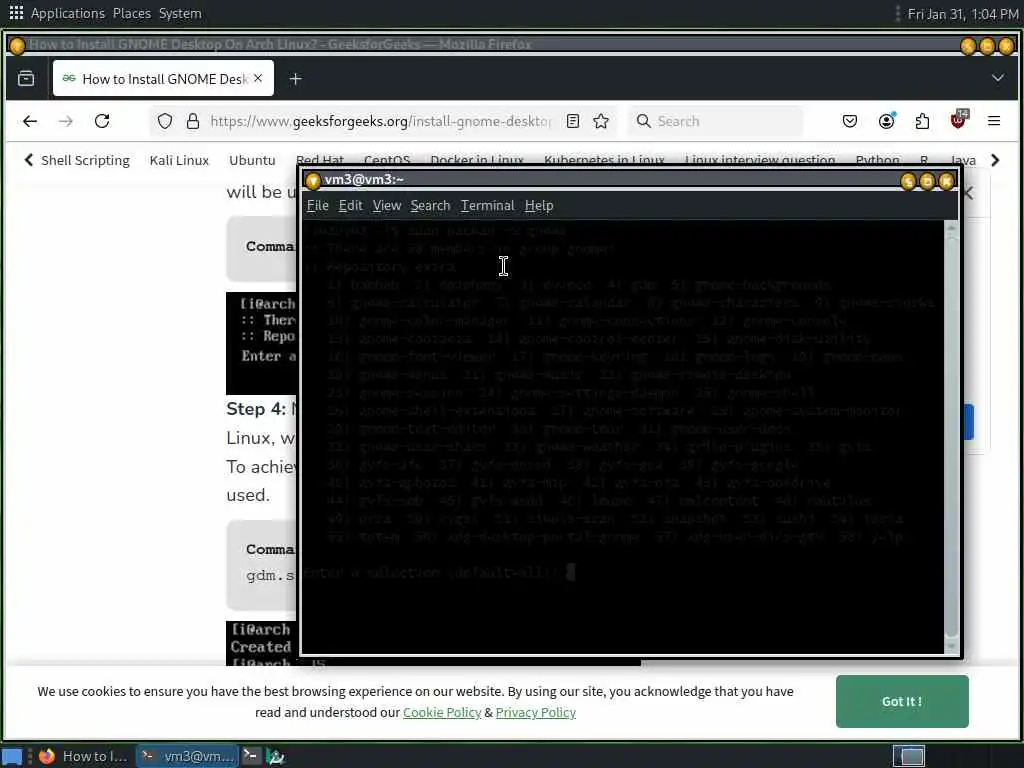The width and height of the screenshot is (1024, 768).
Task: Close the How to Install GNOME tab
Action: (258, 78)
